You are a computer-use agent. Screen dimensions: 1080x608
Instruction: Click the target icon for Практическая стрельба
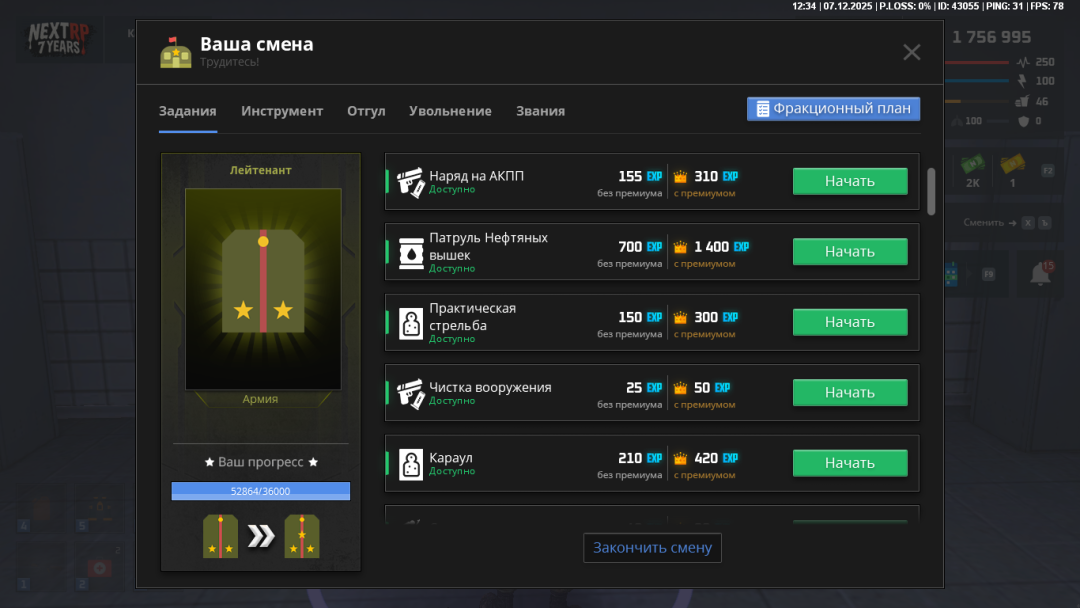[x=411, y=323]
